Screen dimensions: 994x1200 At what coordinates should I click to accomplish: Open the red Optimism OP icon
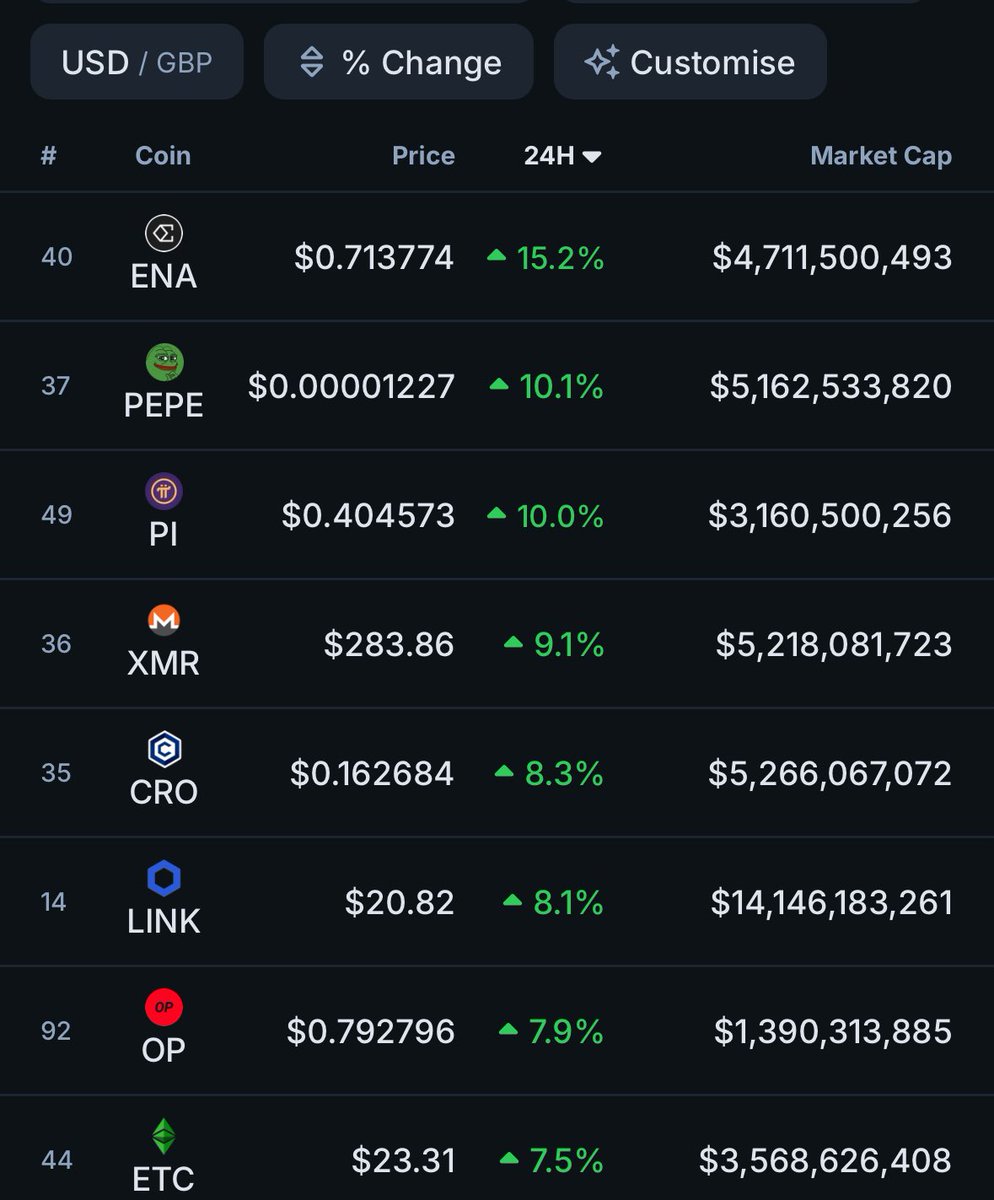[164, 1007]
